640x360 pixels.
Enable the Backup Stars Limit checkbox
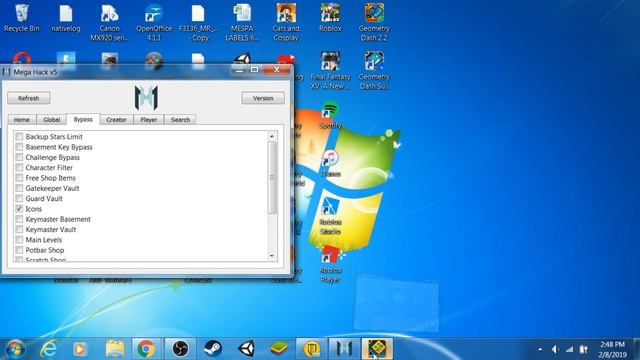[x=19, y=136]
